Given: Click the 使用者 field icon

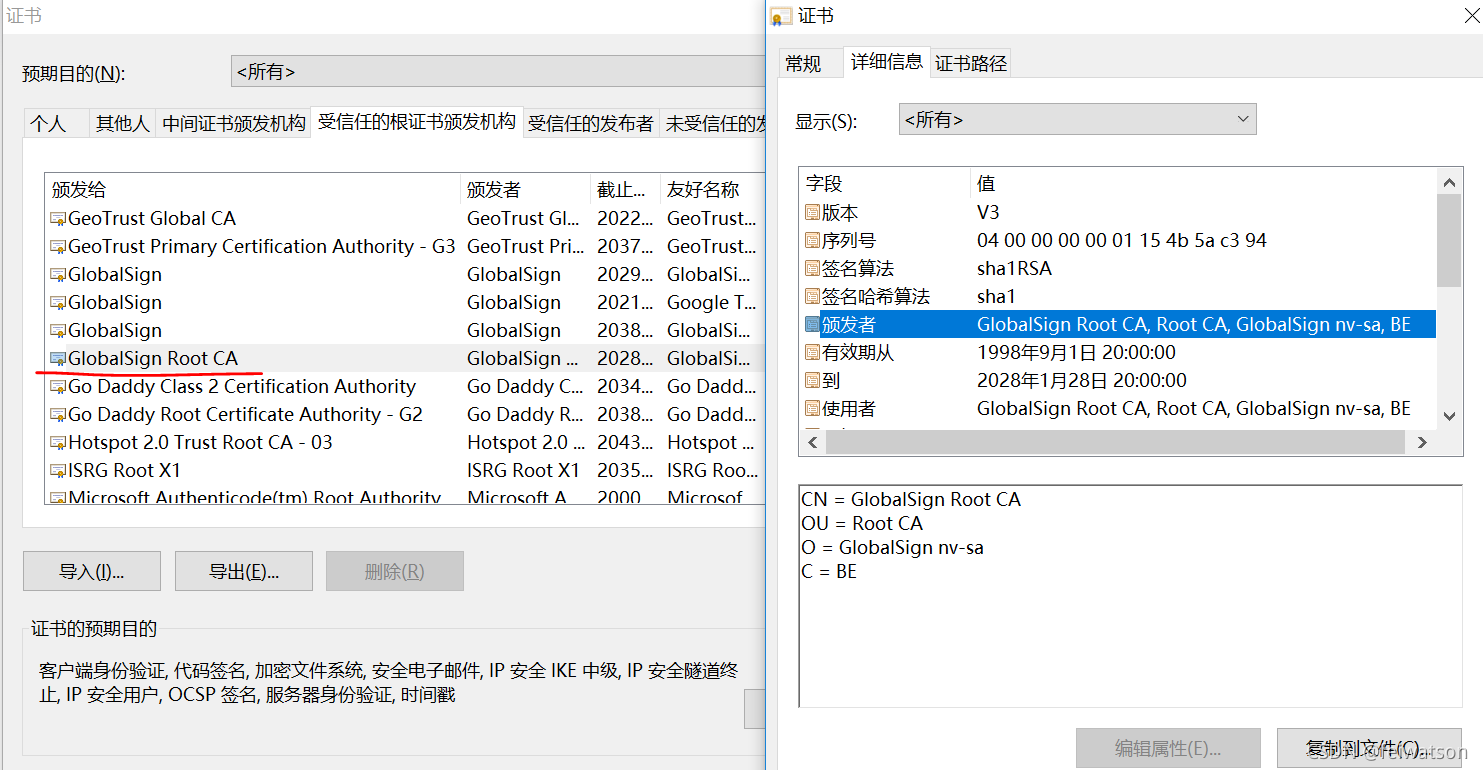Looking at the screenshot, I should tap(811, 408).
